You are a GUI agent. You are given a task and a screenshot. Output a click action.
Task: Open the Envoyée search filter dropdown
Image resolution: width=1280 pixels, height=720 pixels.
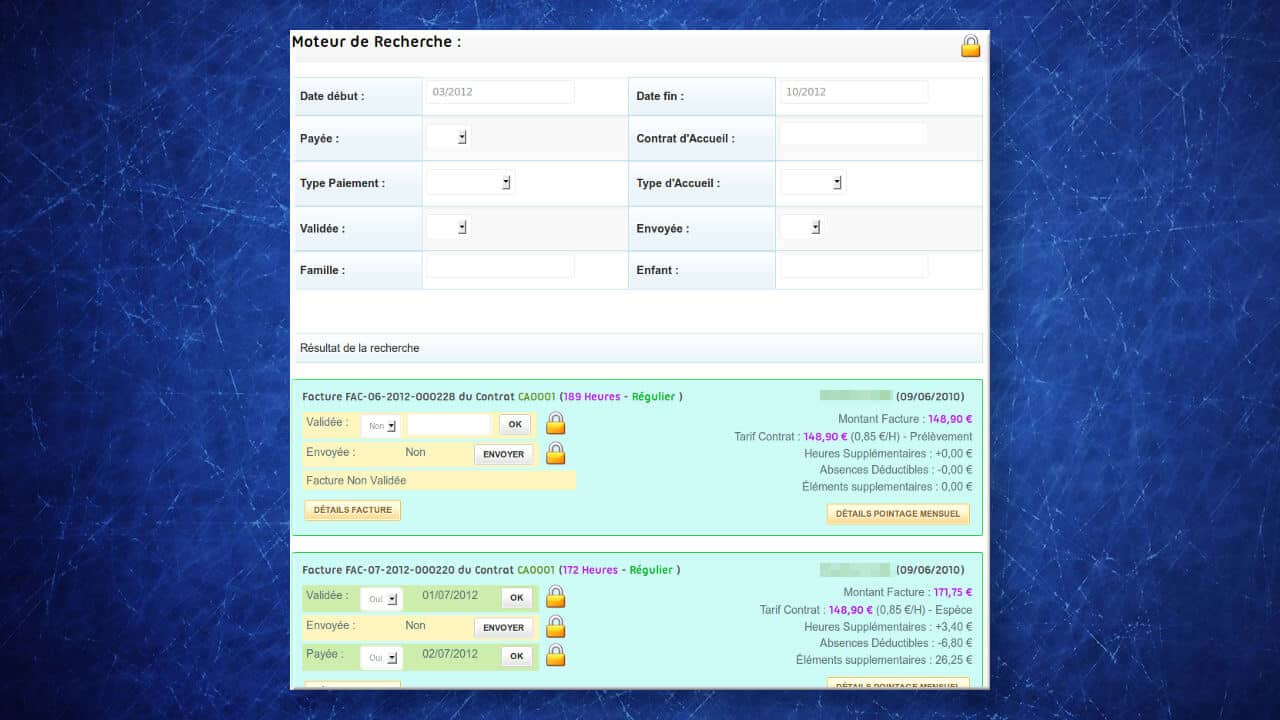tap(802, 228)
